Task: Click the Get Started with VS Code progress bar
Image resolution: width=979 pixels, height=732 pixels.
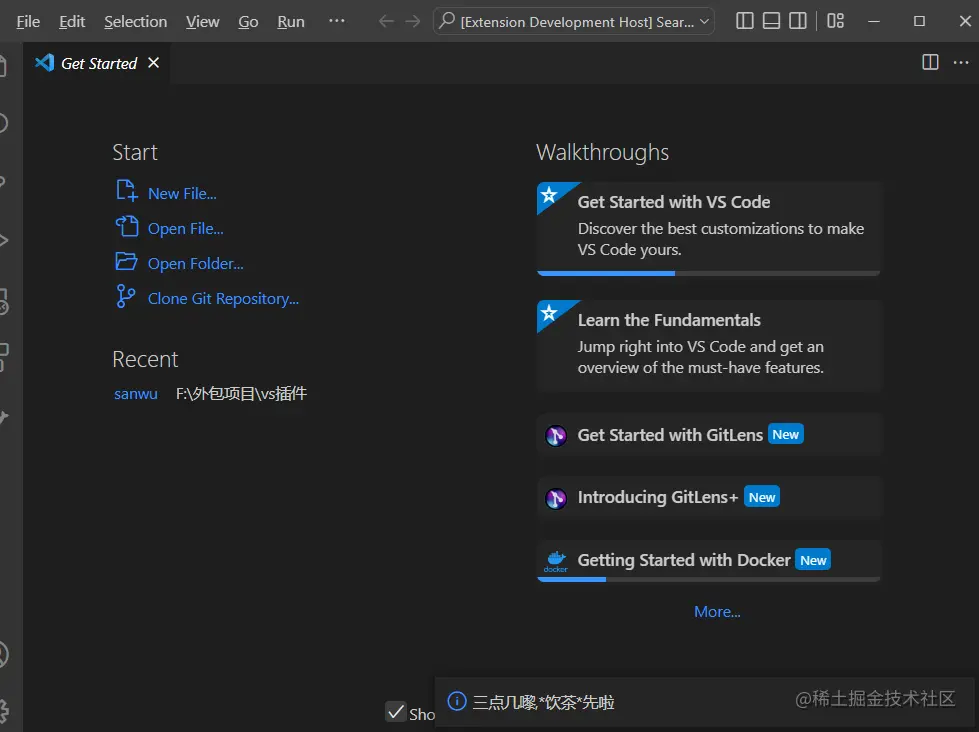Action: pyautogui.click(x=708, y=273)
